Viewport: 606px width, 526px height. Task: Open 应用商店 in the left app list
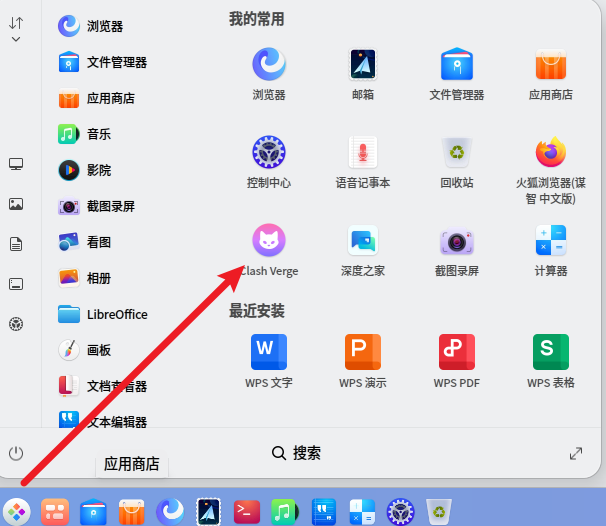(x=97, y=98)
